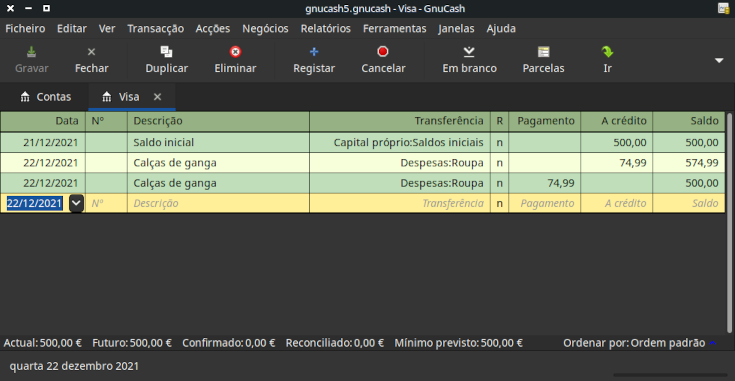Viewport: 735px width, 381px height.
Task: Click the Gravar save icon
Action: (x=31, y=52)
